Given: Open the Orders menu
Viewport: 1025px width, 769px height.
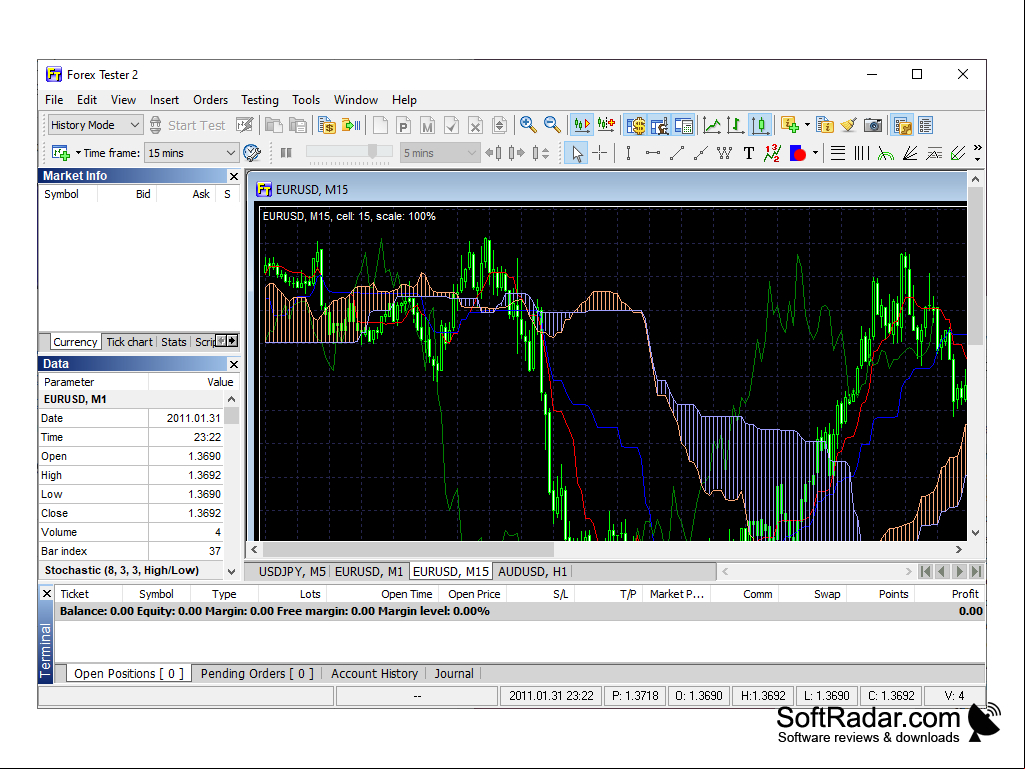Looking at the screenshot, I should [210, 100].
